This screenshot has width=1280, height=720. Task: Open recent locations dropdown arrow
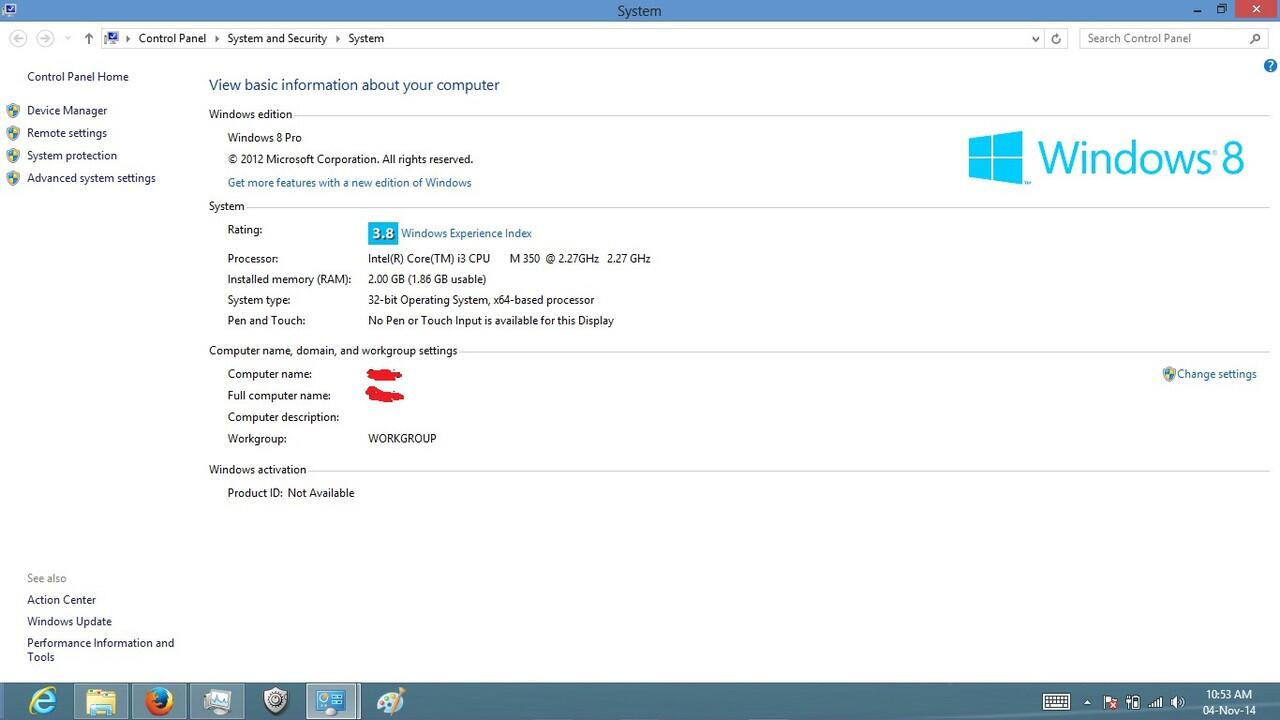coord(67,38)
